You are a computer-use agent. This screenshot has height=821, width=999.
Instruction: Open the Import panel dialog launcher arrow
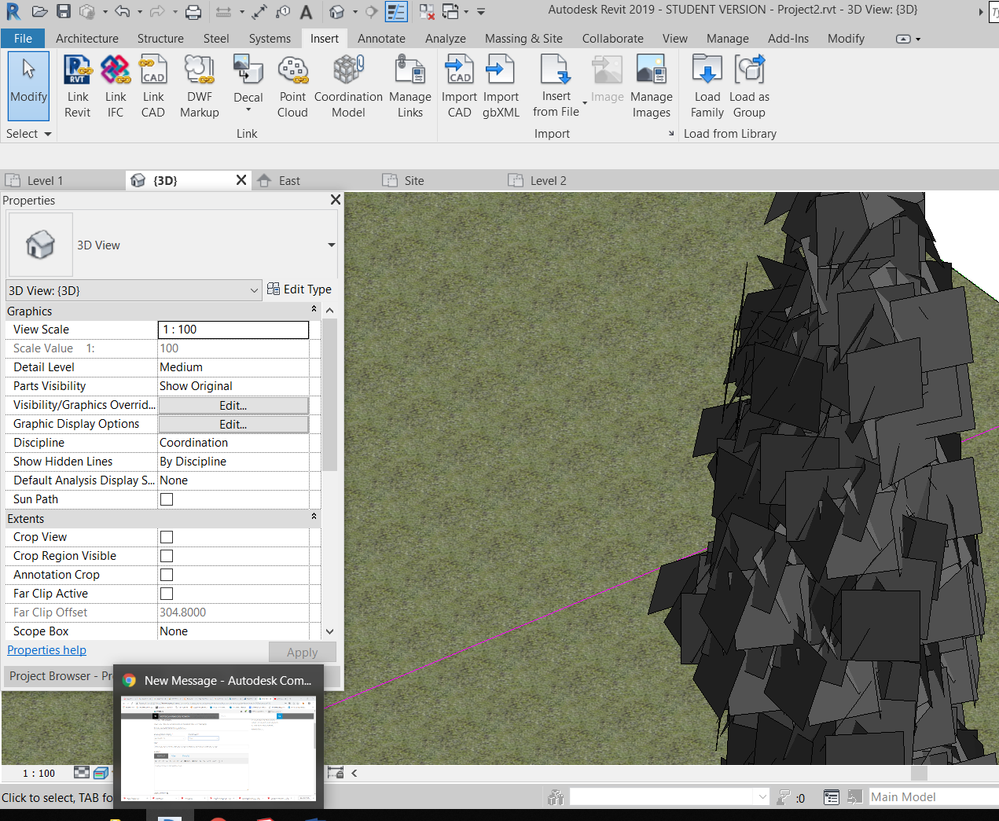(x=671, y=134)
